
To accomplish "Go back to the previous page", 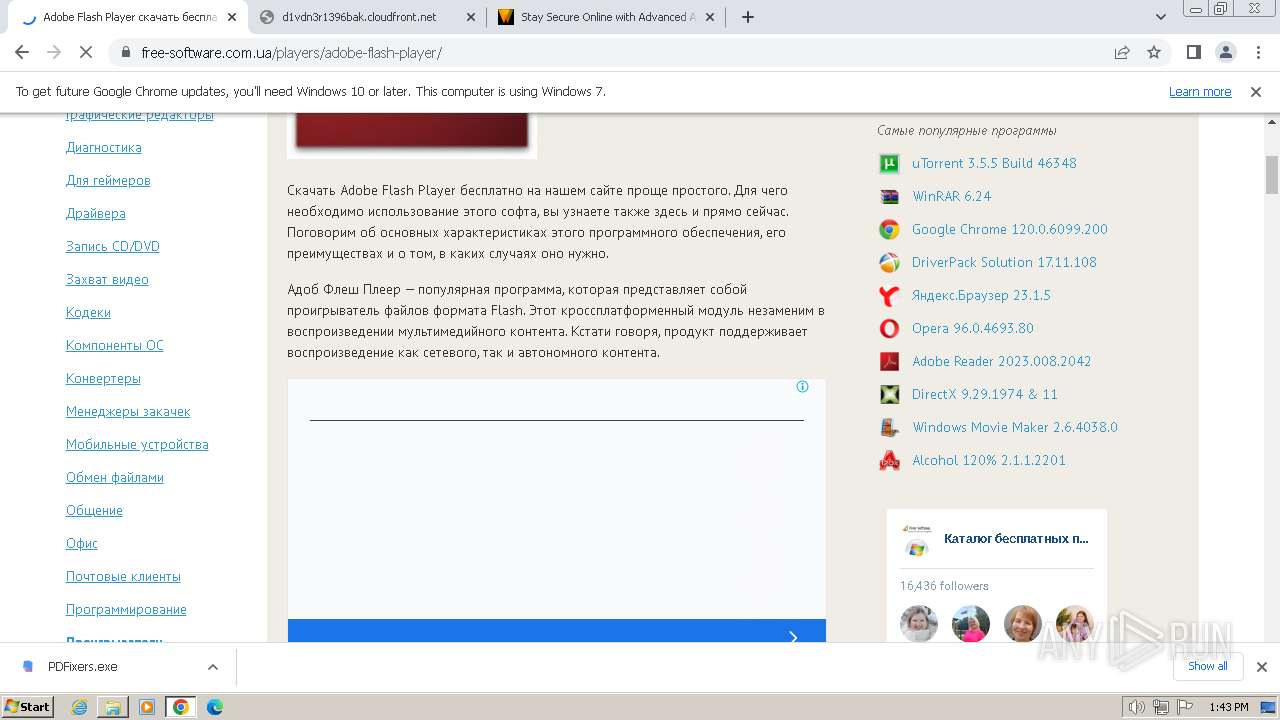I will tap(22, 52).
